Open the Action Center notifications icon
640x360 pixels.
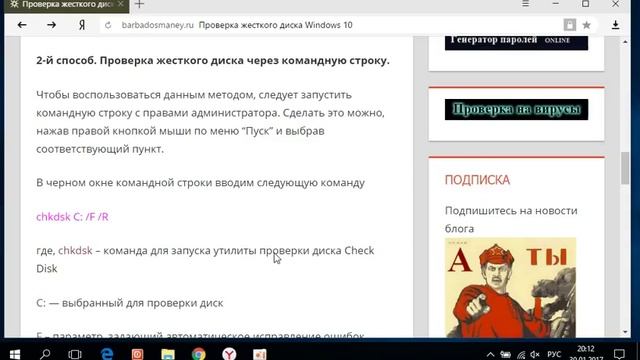click(x=619, y=354)
